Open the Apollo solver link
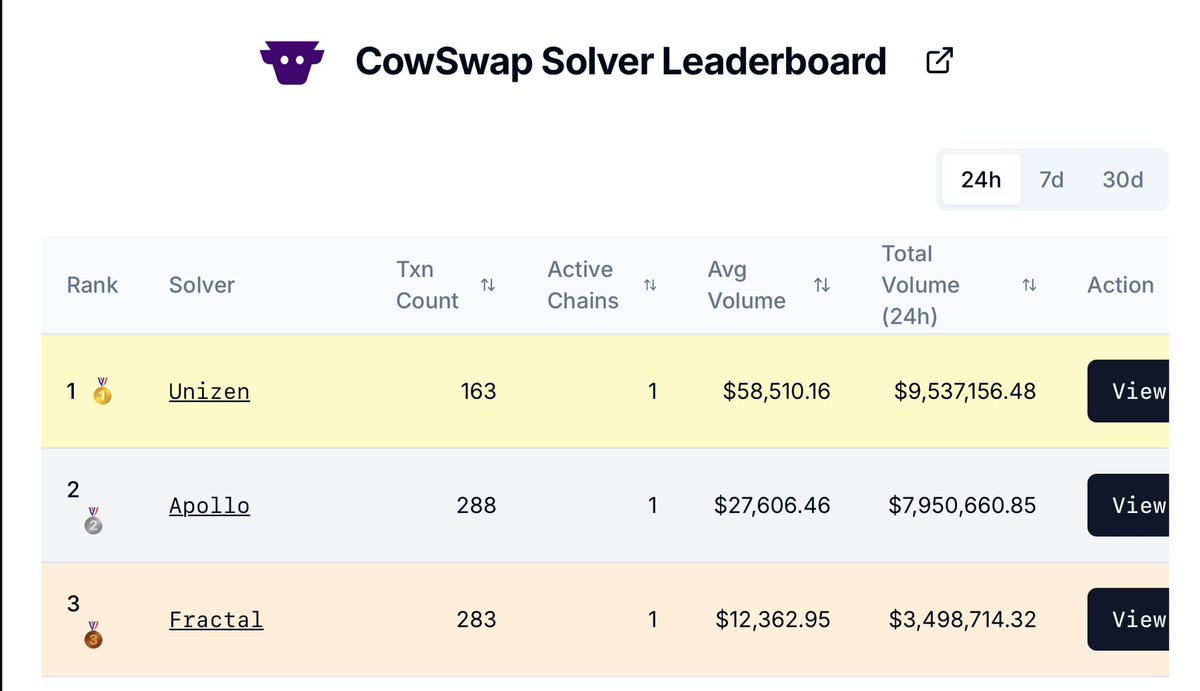This screenshot has width=1200, height=691. [209, 505]
